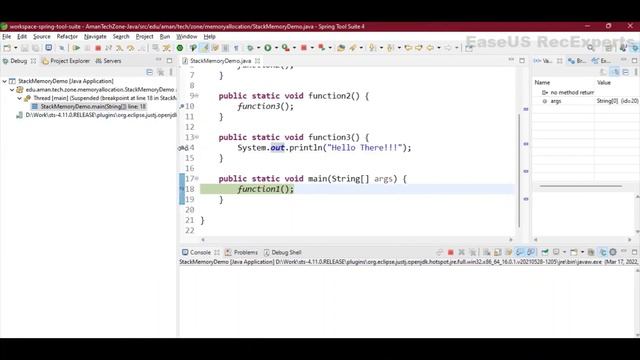Toggle Mark Occurrences in main toolbar
The height and width of the screenshot is (360, 640).
click(204, 48)
